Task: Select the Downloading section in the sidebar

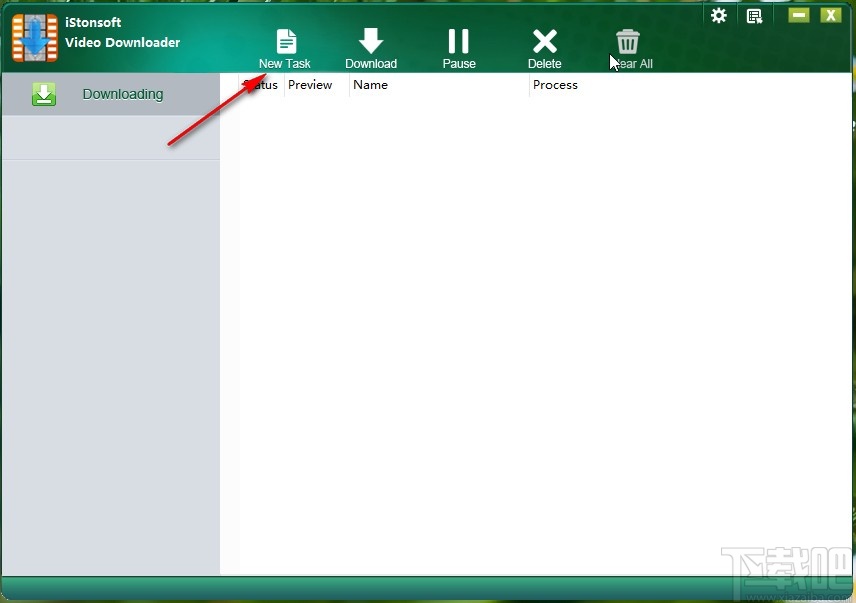Action: pyautogui.click(x=122, y=93)
